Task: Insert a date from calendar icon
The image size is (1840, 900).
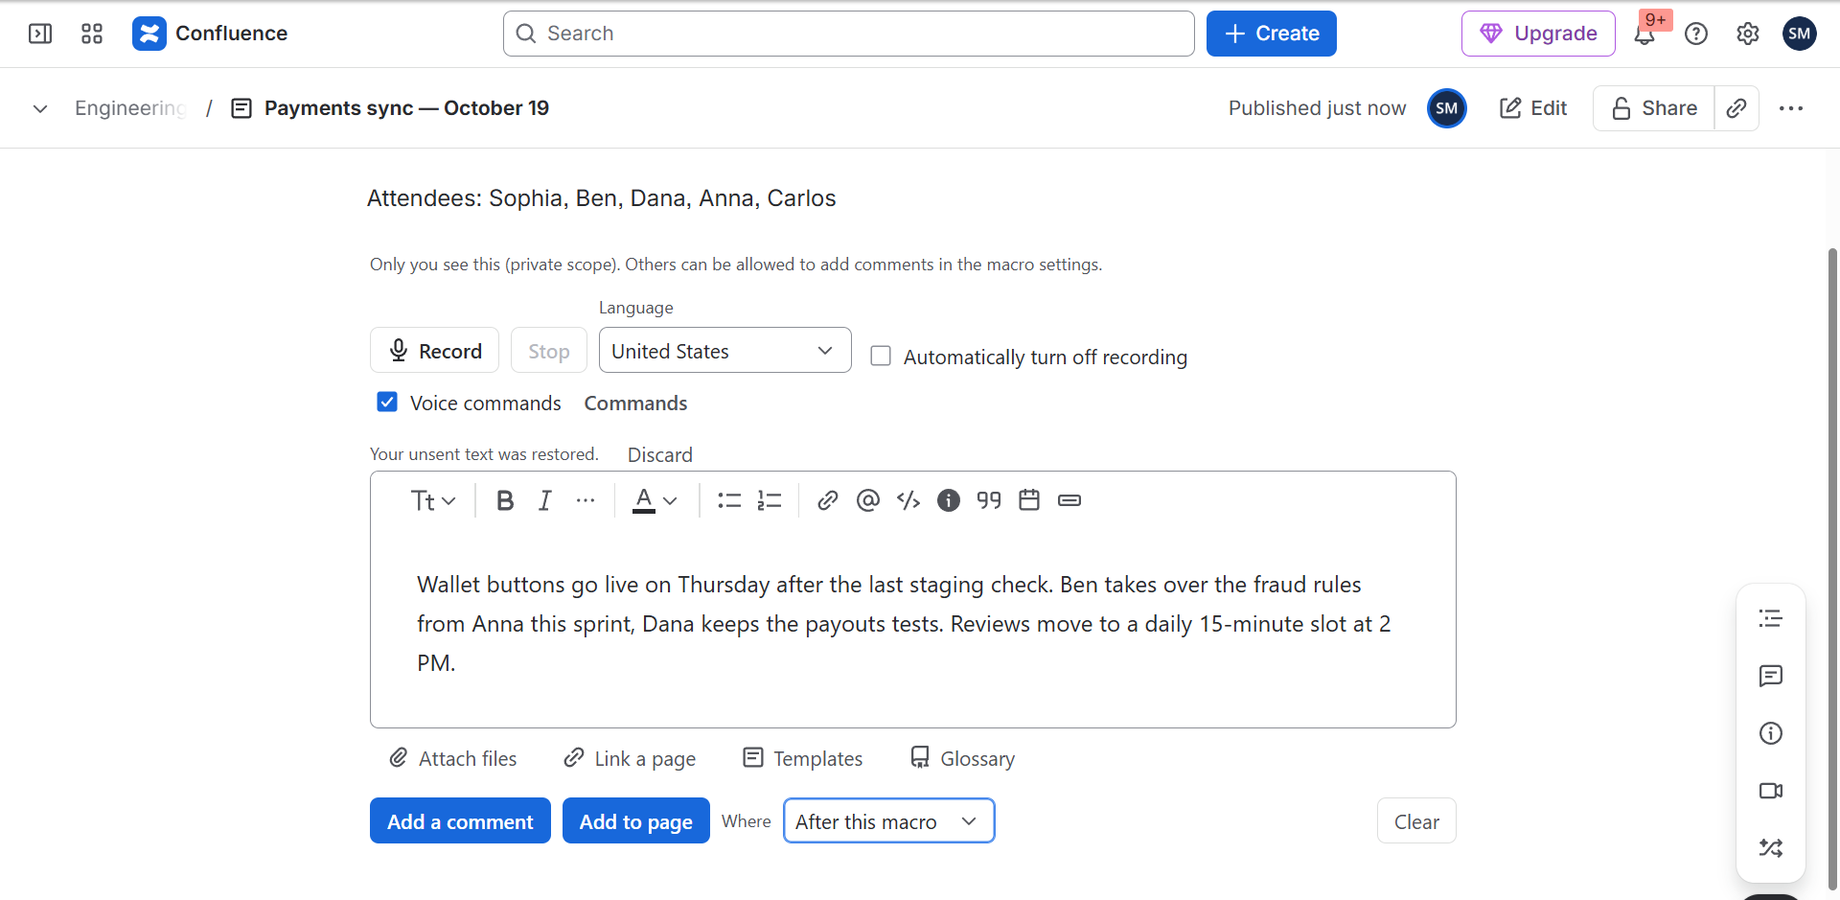Action: [x=1029, y=500]
